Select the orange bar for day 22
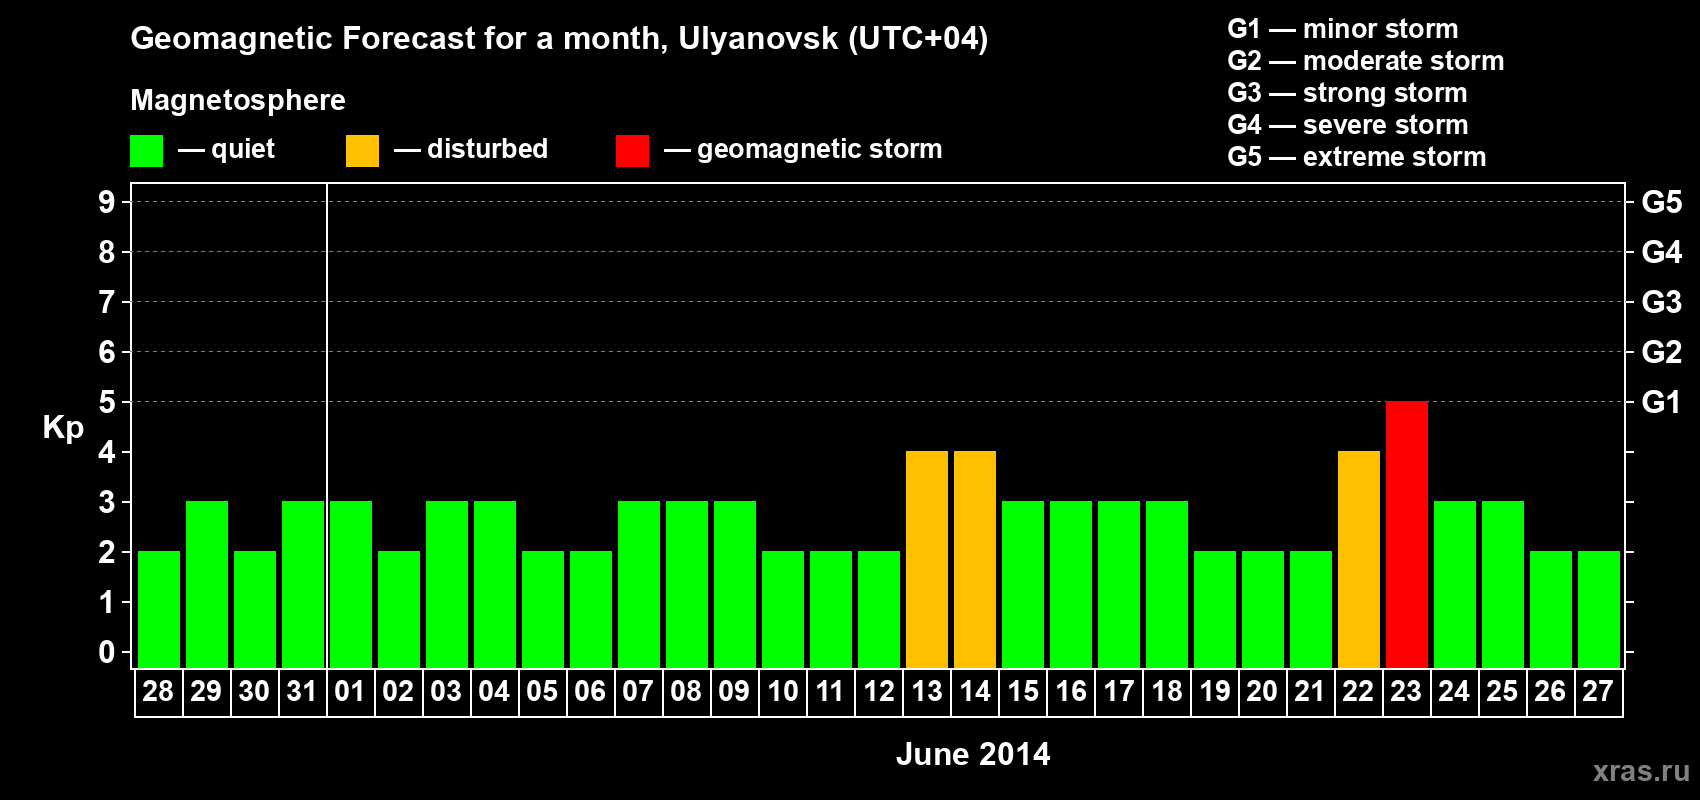The width and height of the screenshot is (1700, 800). pos(1359,559)
